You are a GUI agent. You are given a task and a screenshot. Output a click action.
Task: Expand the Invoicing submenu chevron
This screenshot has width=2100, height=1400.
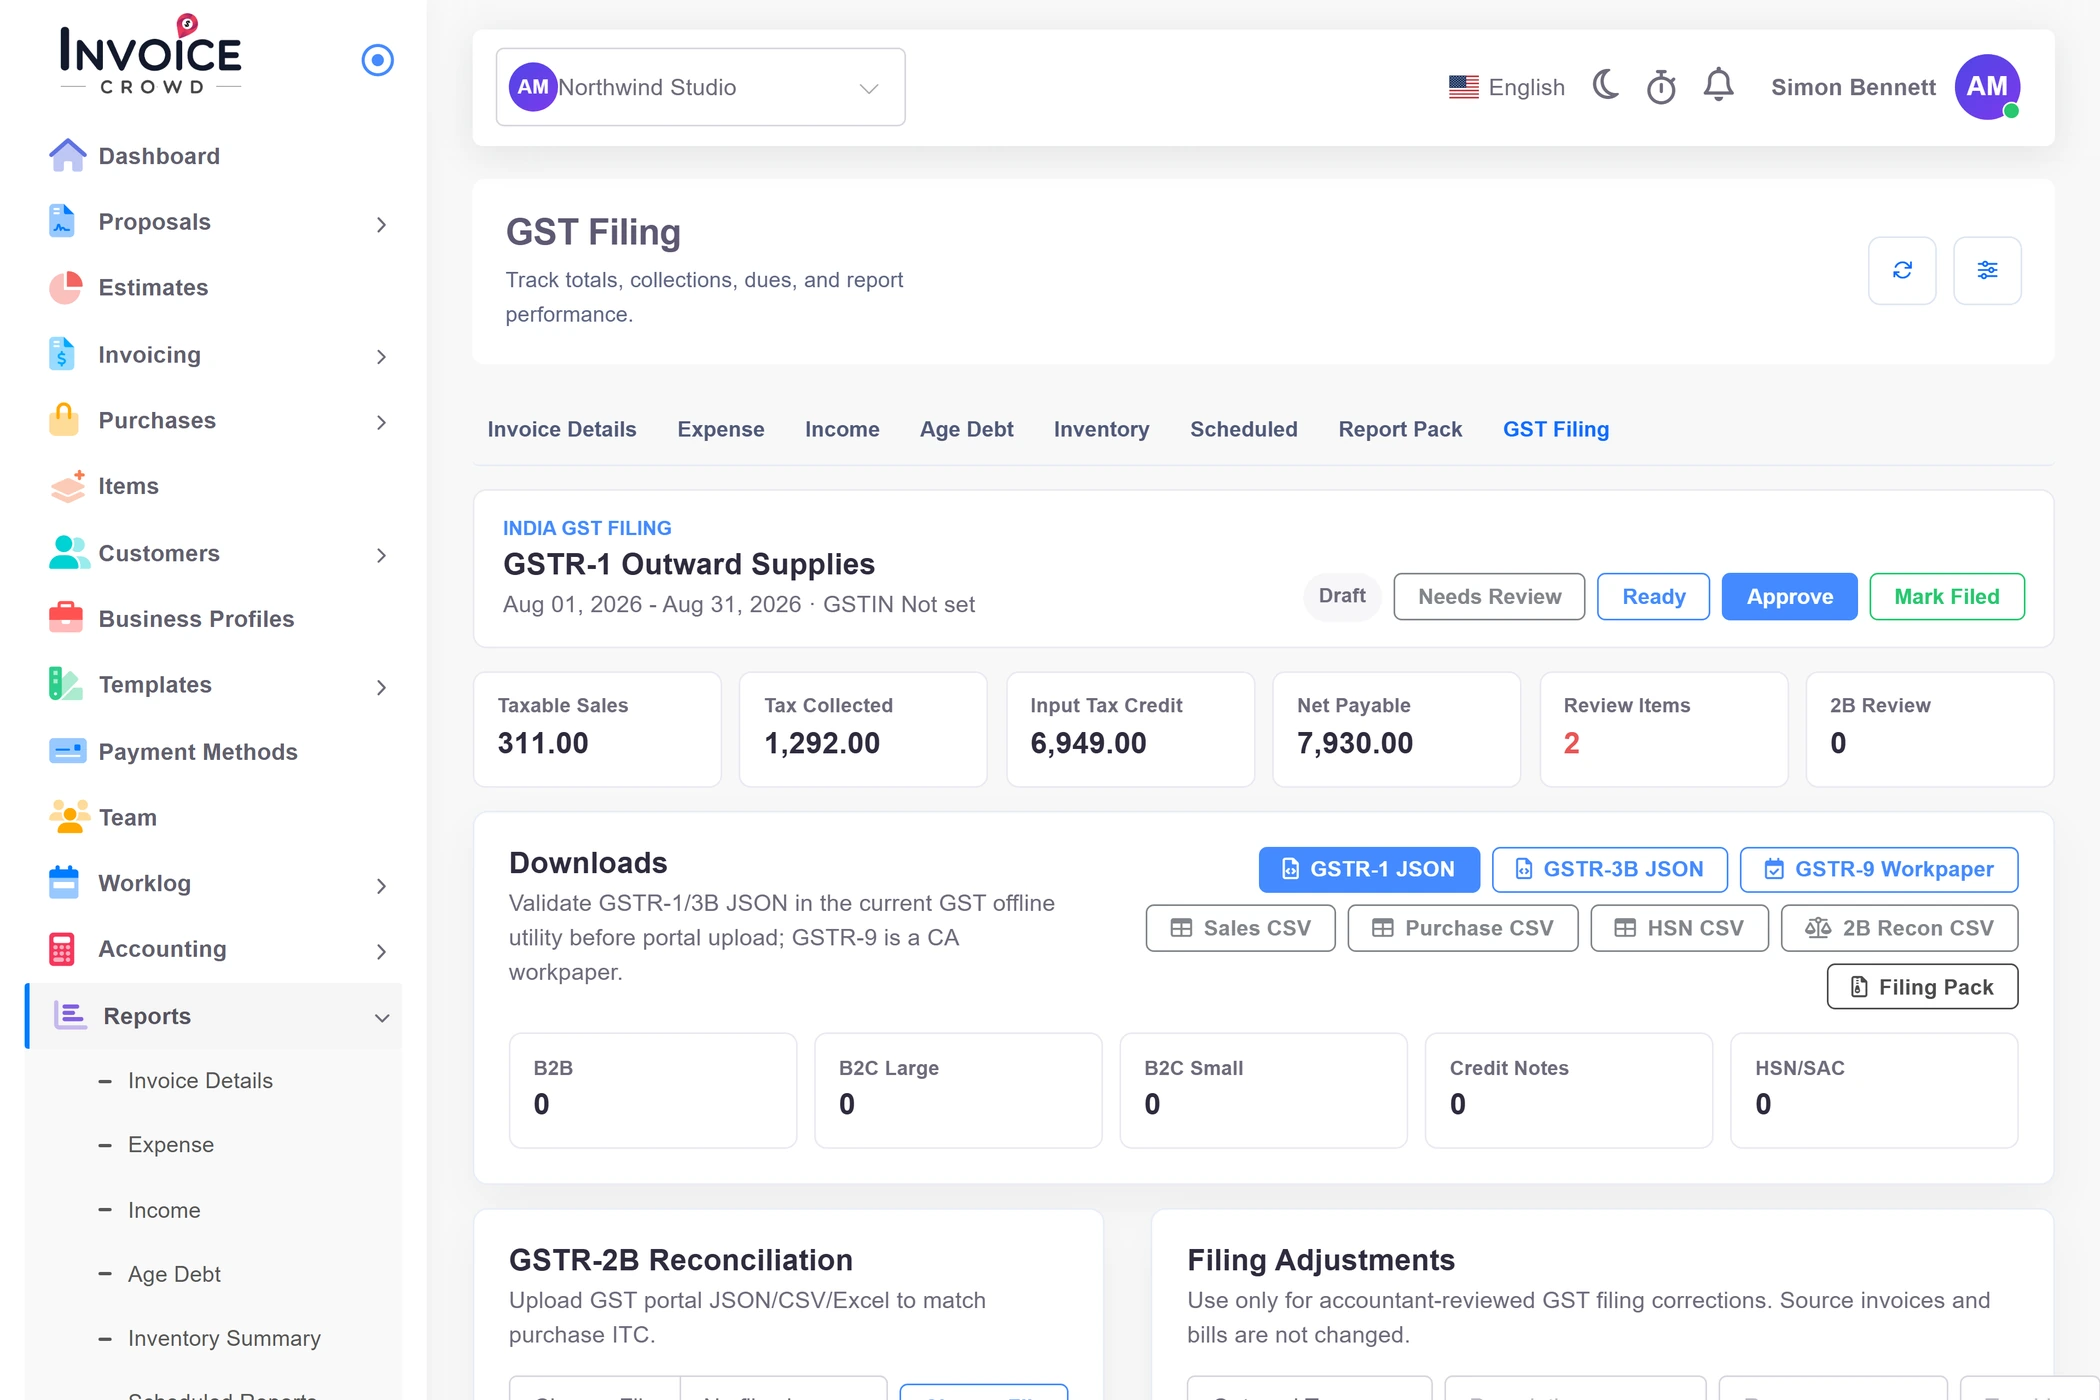point(381,356)
